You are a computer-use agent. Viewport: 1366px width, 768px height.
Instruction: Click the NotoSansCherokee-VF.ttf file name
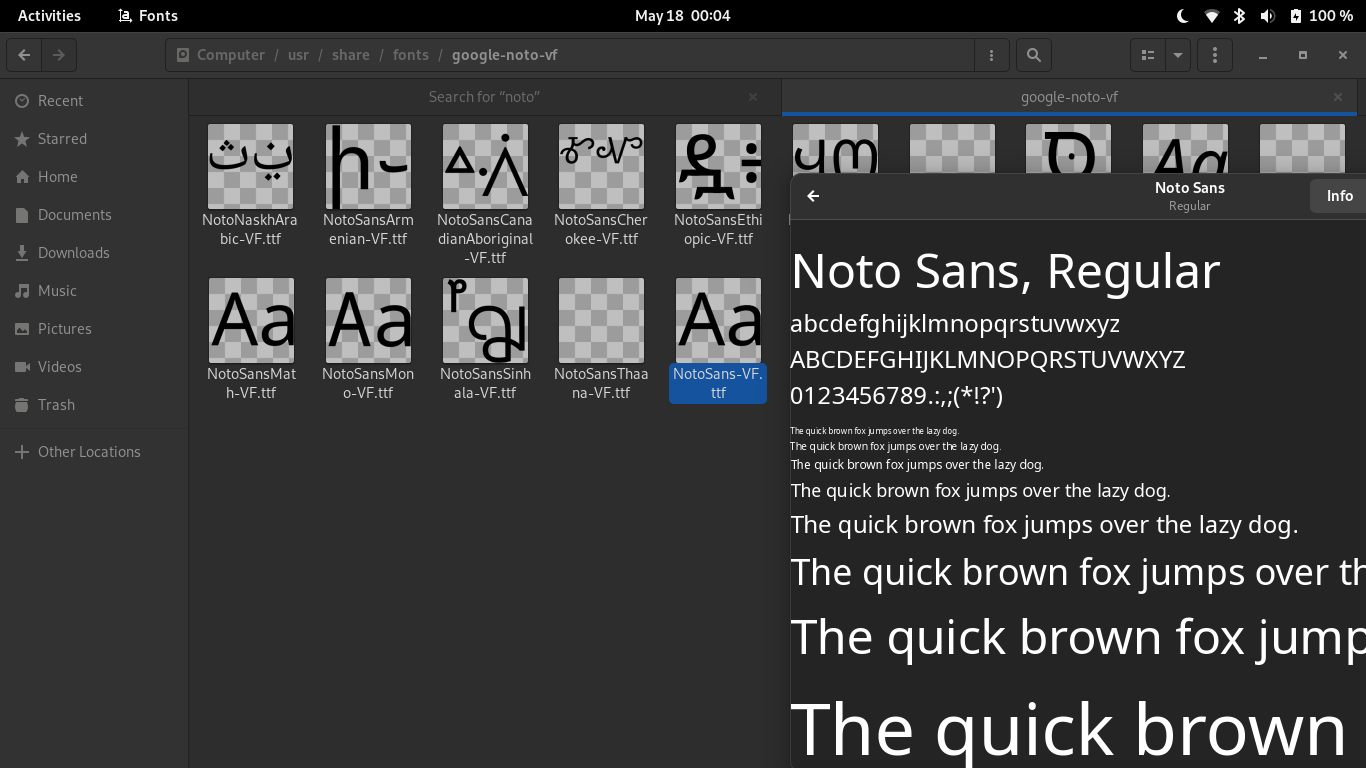(602, 230)
